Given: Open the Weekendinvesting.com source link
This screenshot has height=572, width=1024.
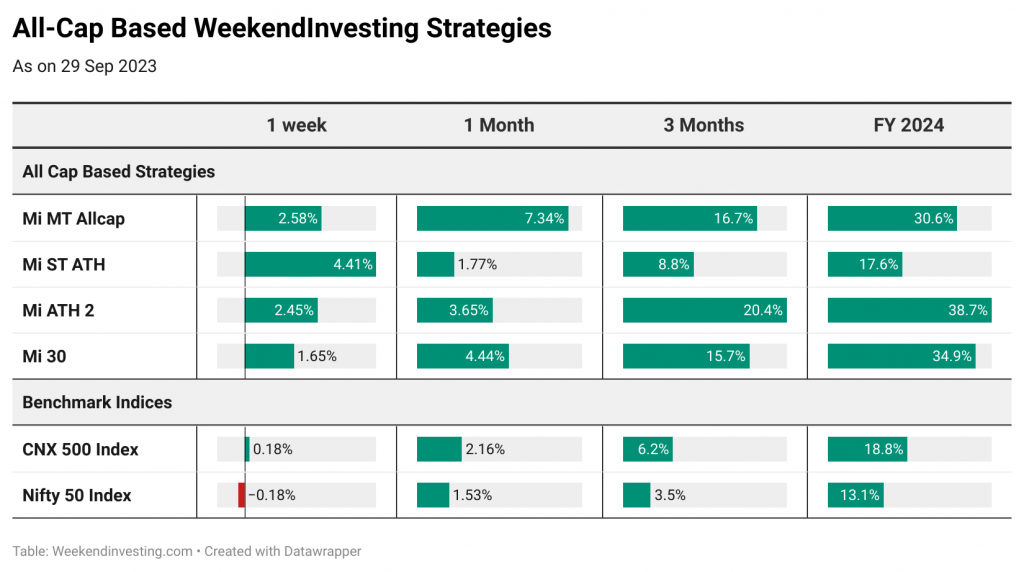Looking at the screenshot, I should [122, 551].
